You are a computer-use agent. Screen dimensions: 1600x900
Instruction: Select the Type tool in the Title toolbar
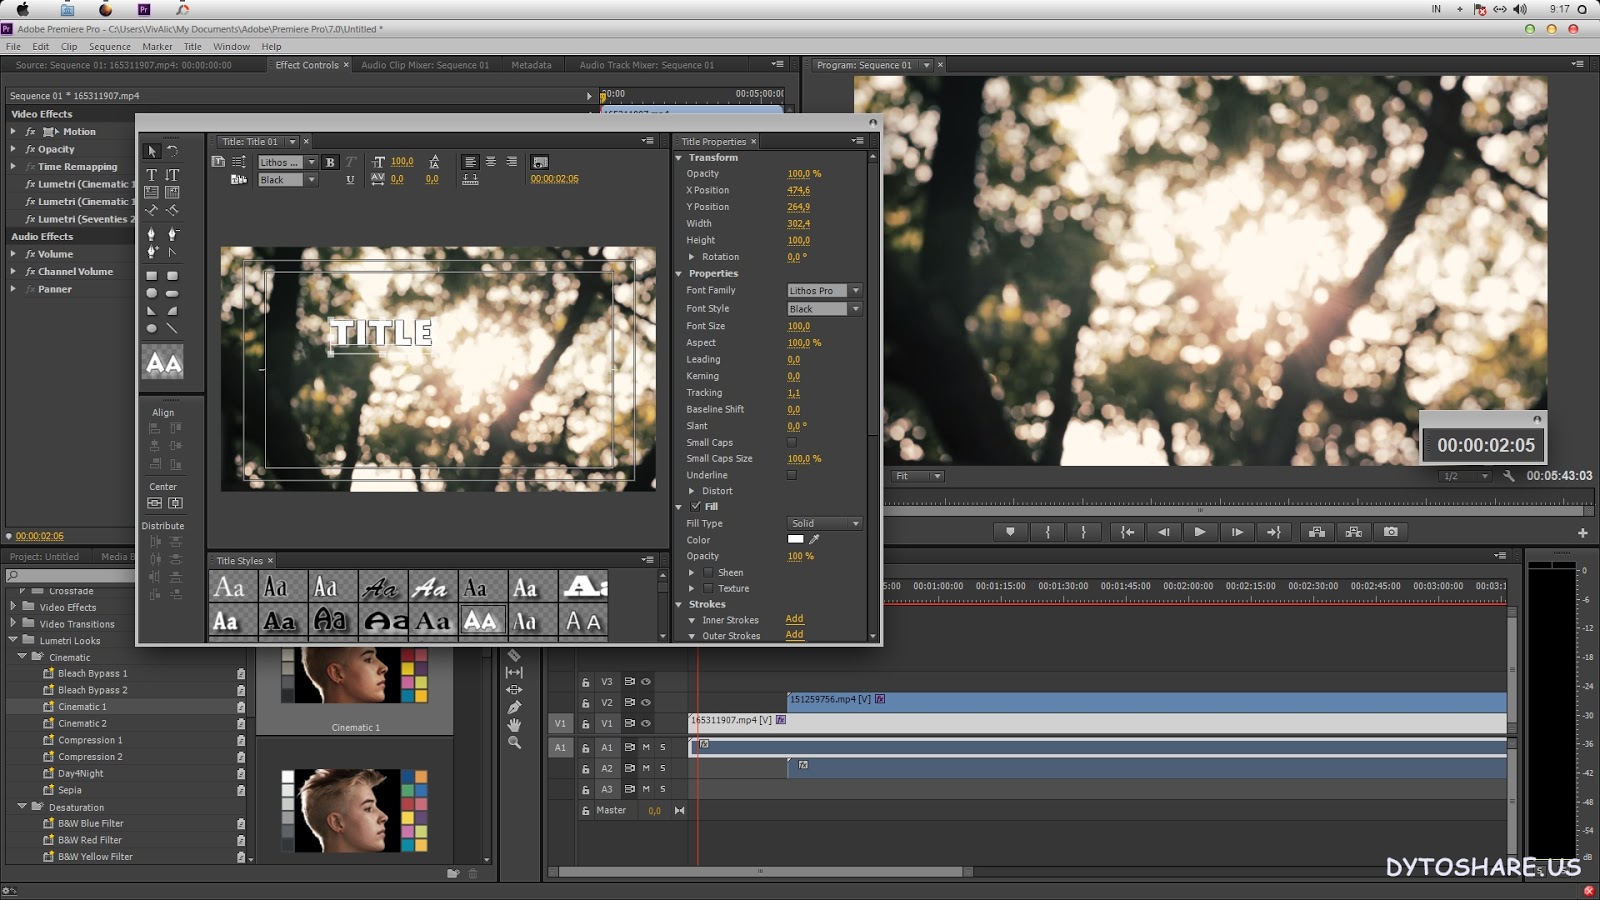click(151, 174)
